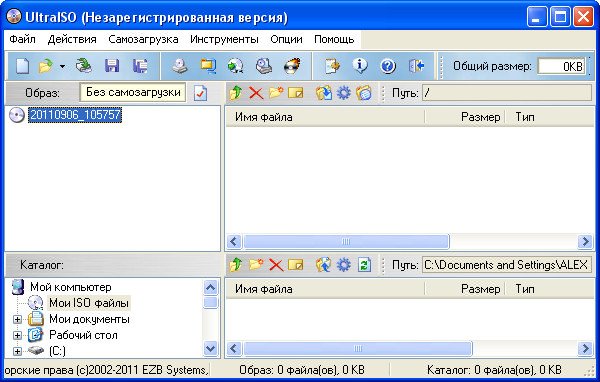Click the catalog tree scroll down arrow
This screenshot has height=382, width=600.
[210, 348]
